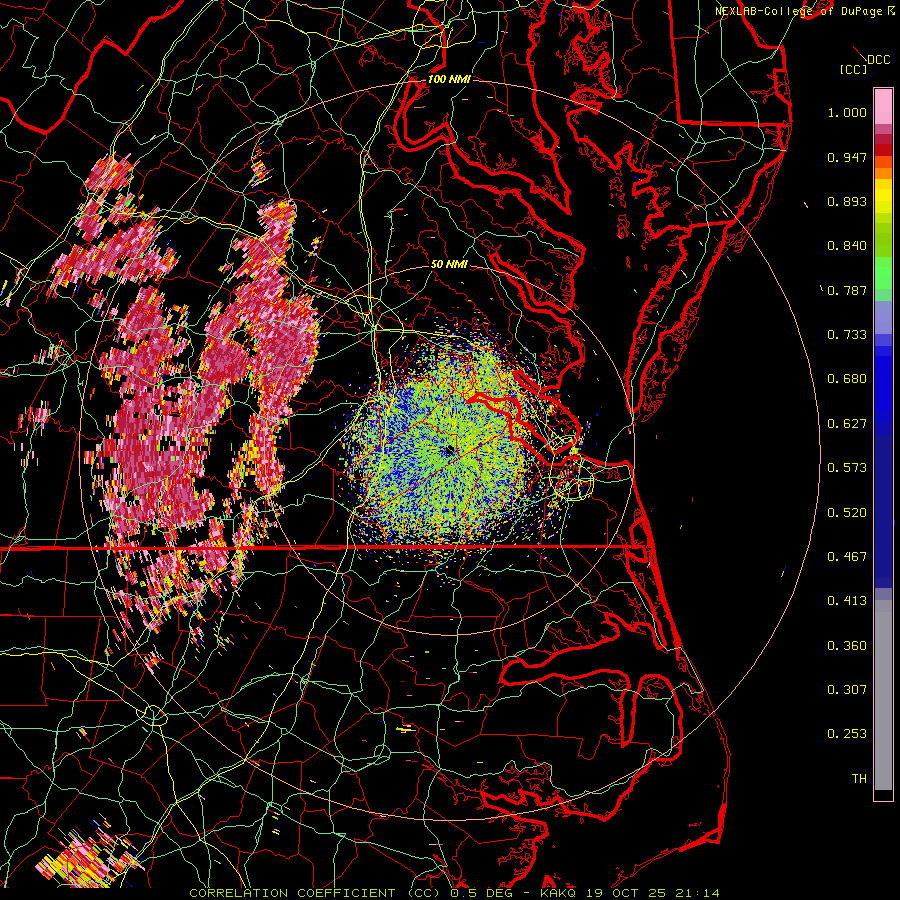The width and height of the screenshot is (900, 900).
Task: Pick the gray segment of the color bar
Action: pyautogui.click(x=883, y=695)
